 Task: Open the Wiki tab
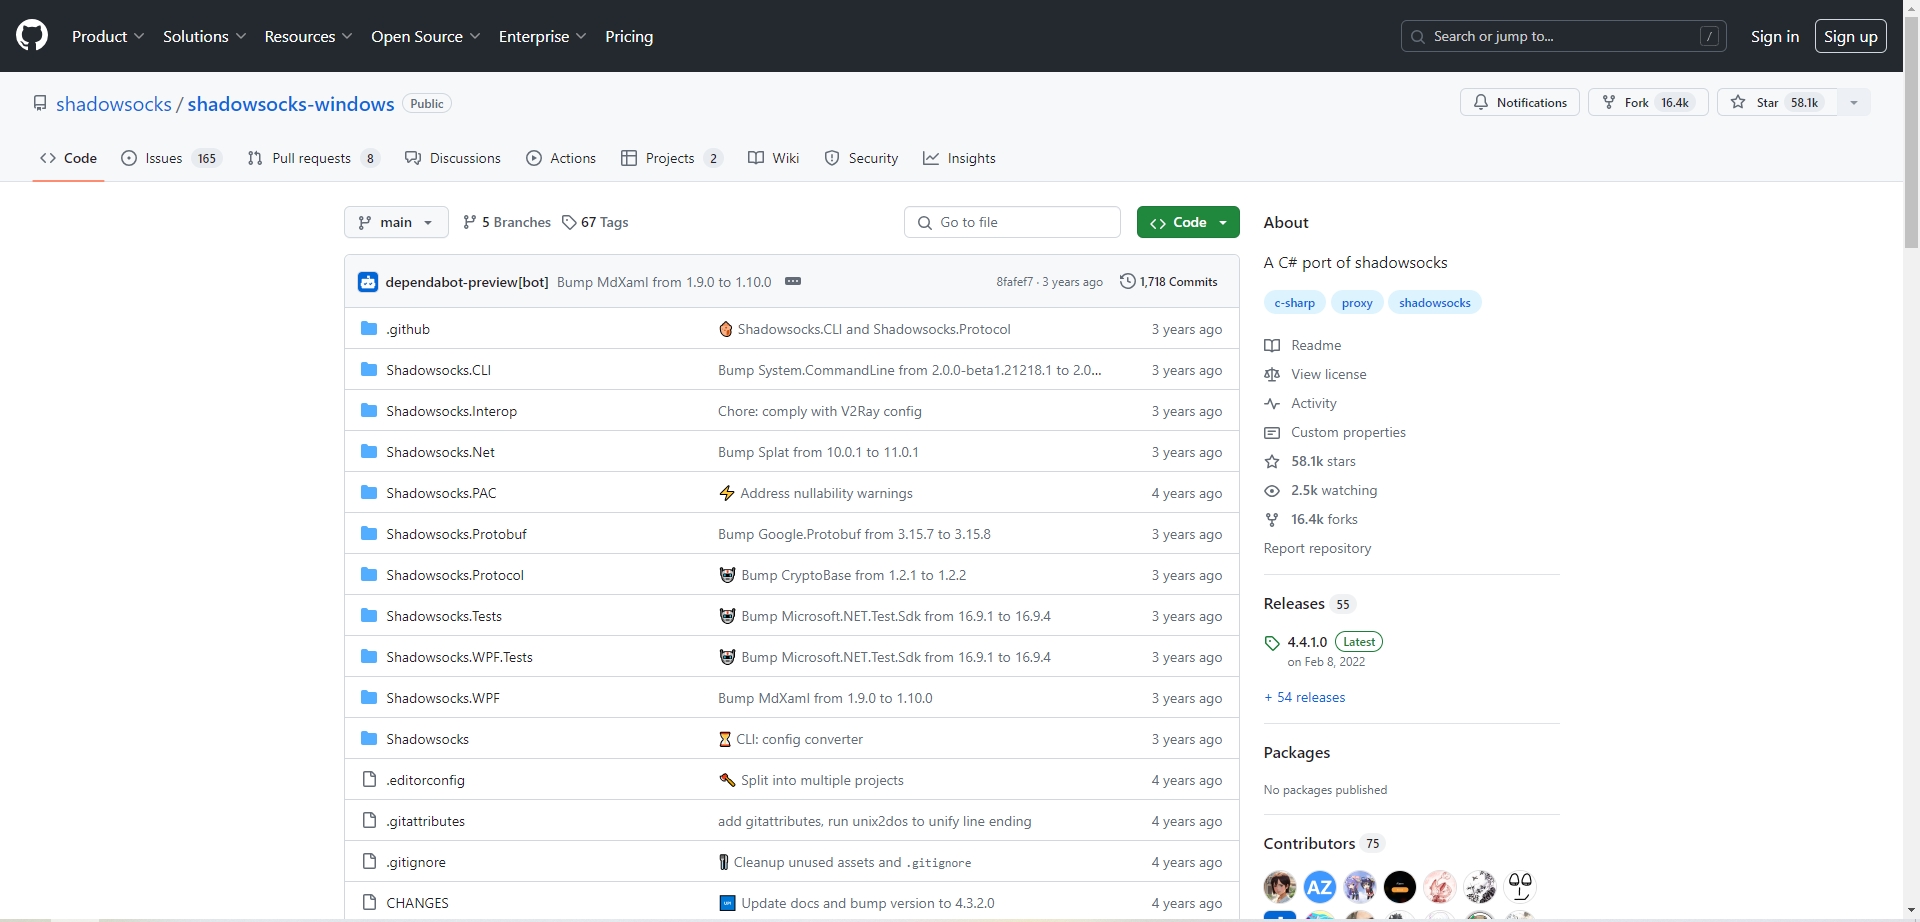click(x=774, y=158)
